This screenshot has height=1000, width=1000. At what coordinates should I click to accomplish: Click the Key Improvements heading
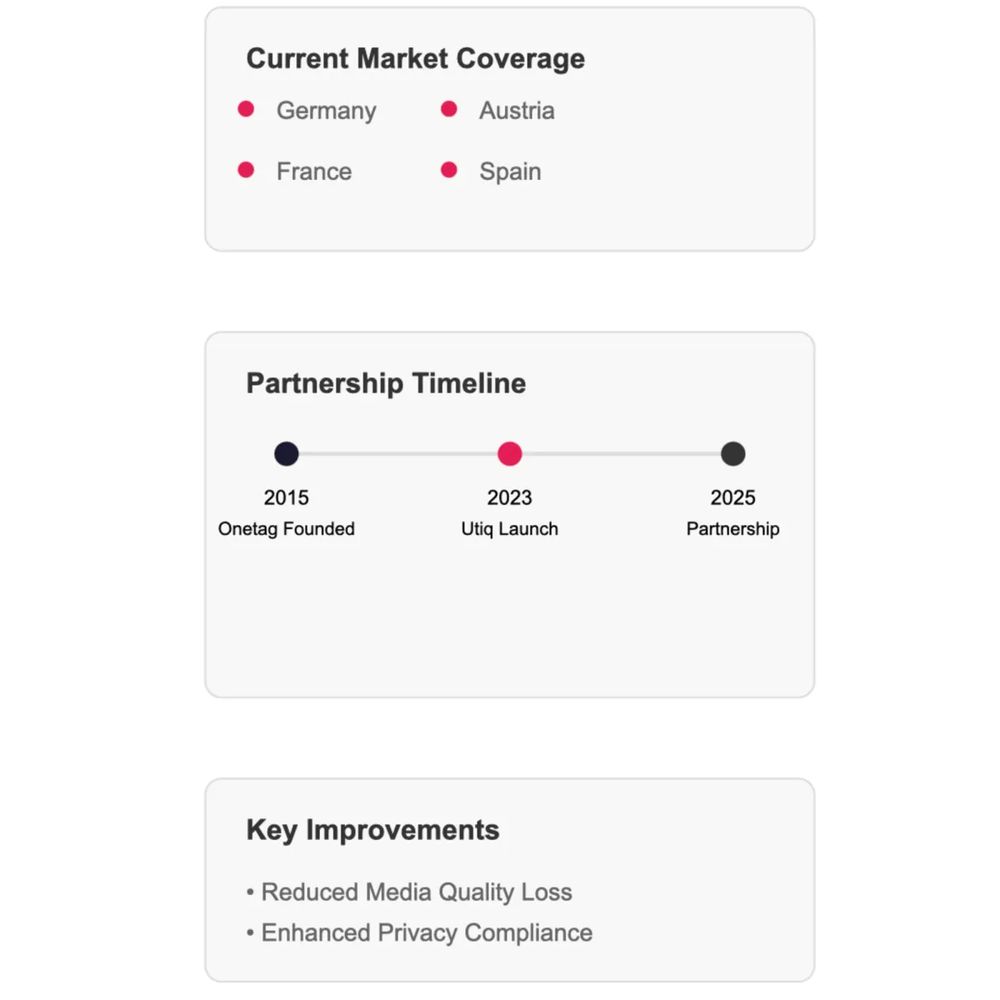372,830
